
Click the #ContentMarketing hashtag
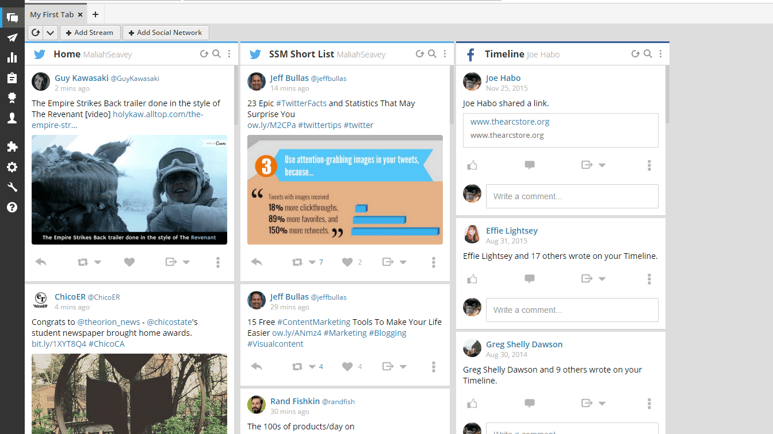pyautogui.click(x=314, y=322)
